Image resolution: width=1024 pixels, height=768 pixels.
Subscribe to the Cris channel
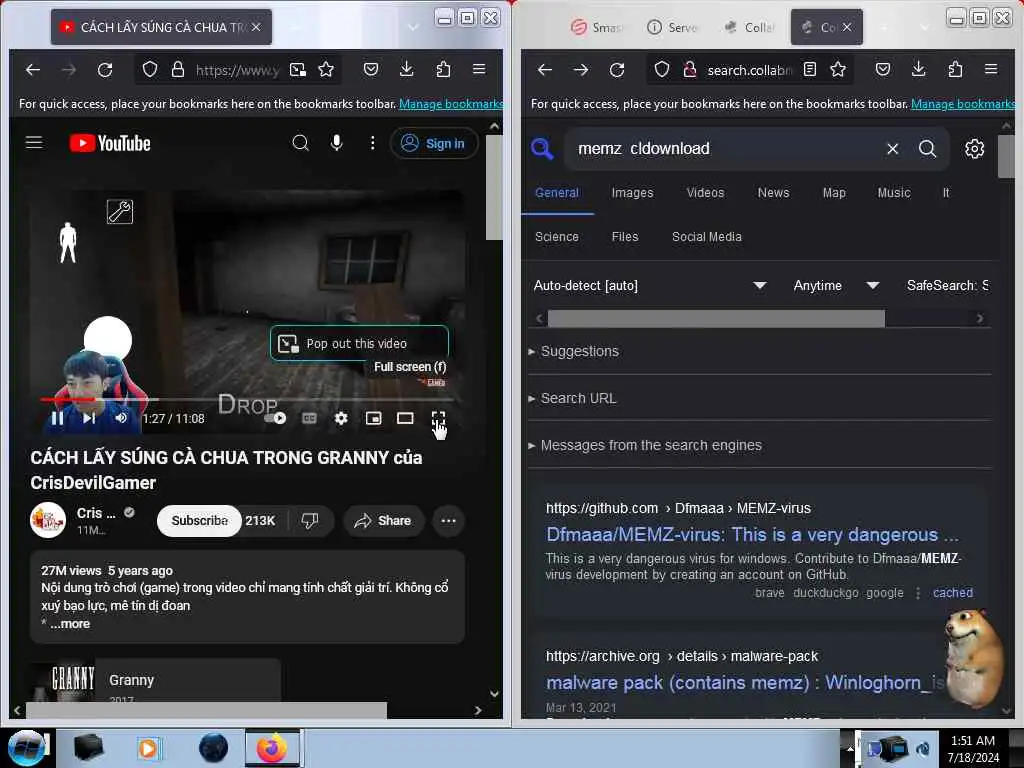coord(199,520)
